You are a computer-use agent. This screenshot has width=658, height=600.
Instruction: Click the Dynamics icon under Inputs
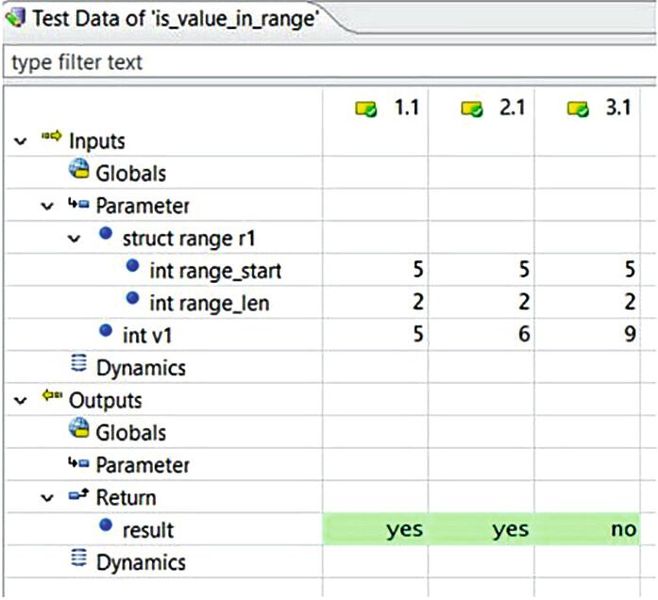[79, 367]
